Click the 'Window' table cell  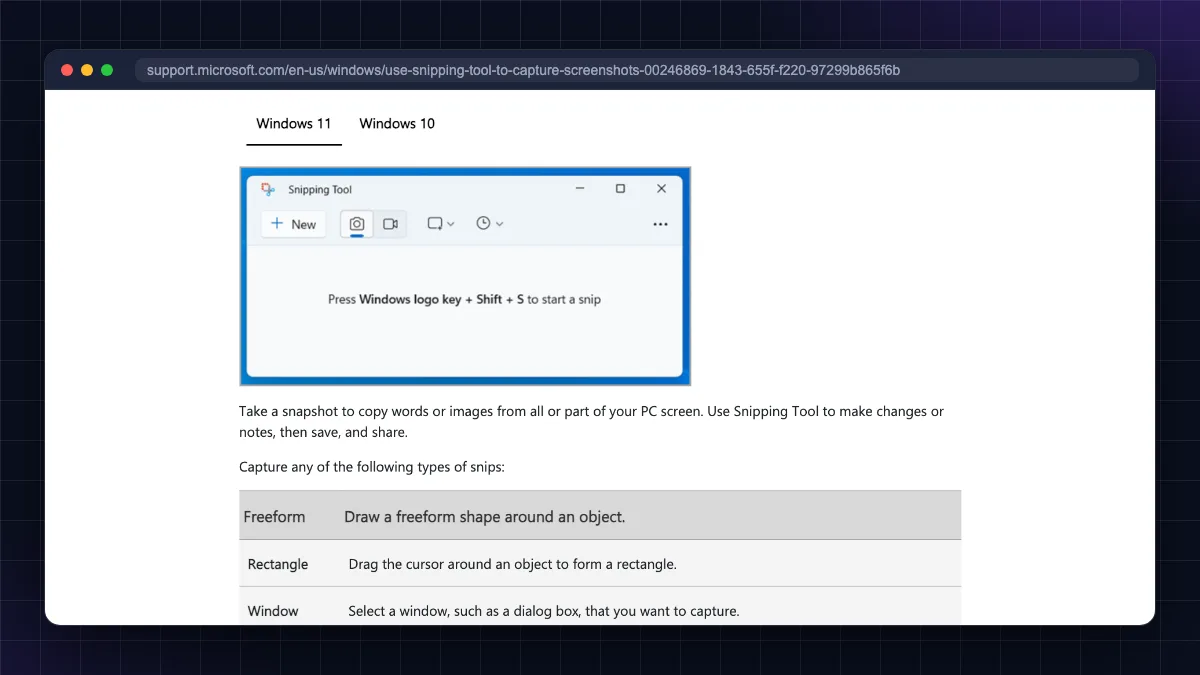pyautogui.click(x=273, y=610)
